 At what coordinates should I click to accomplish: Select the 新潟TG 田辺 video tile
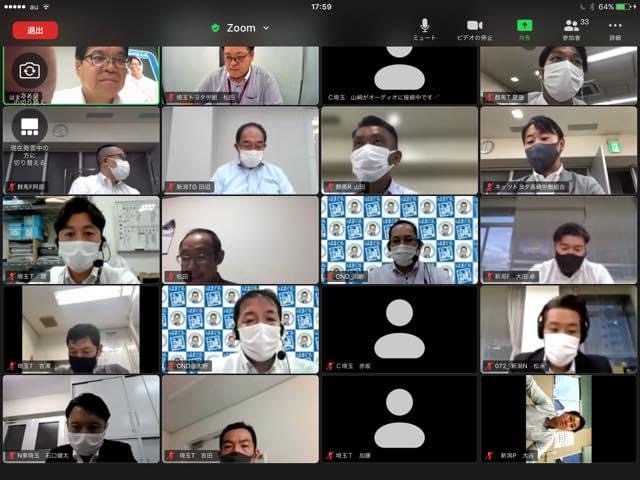click(240, 150)
